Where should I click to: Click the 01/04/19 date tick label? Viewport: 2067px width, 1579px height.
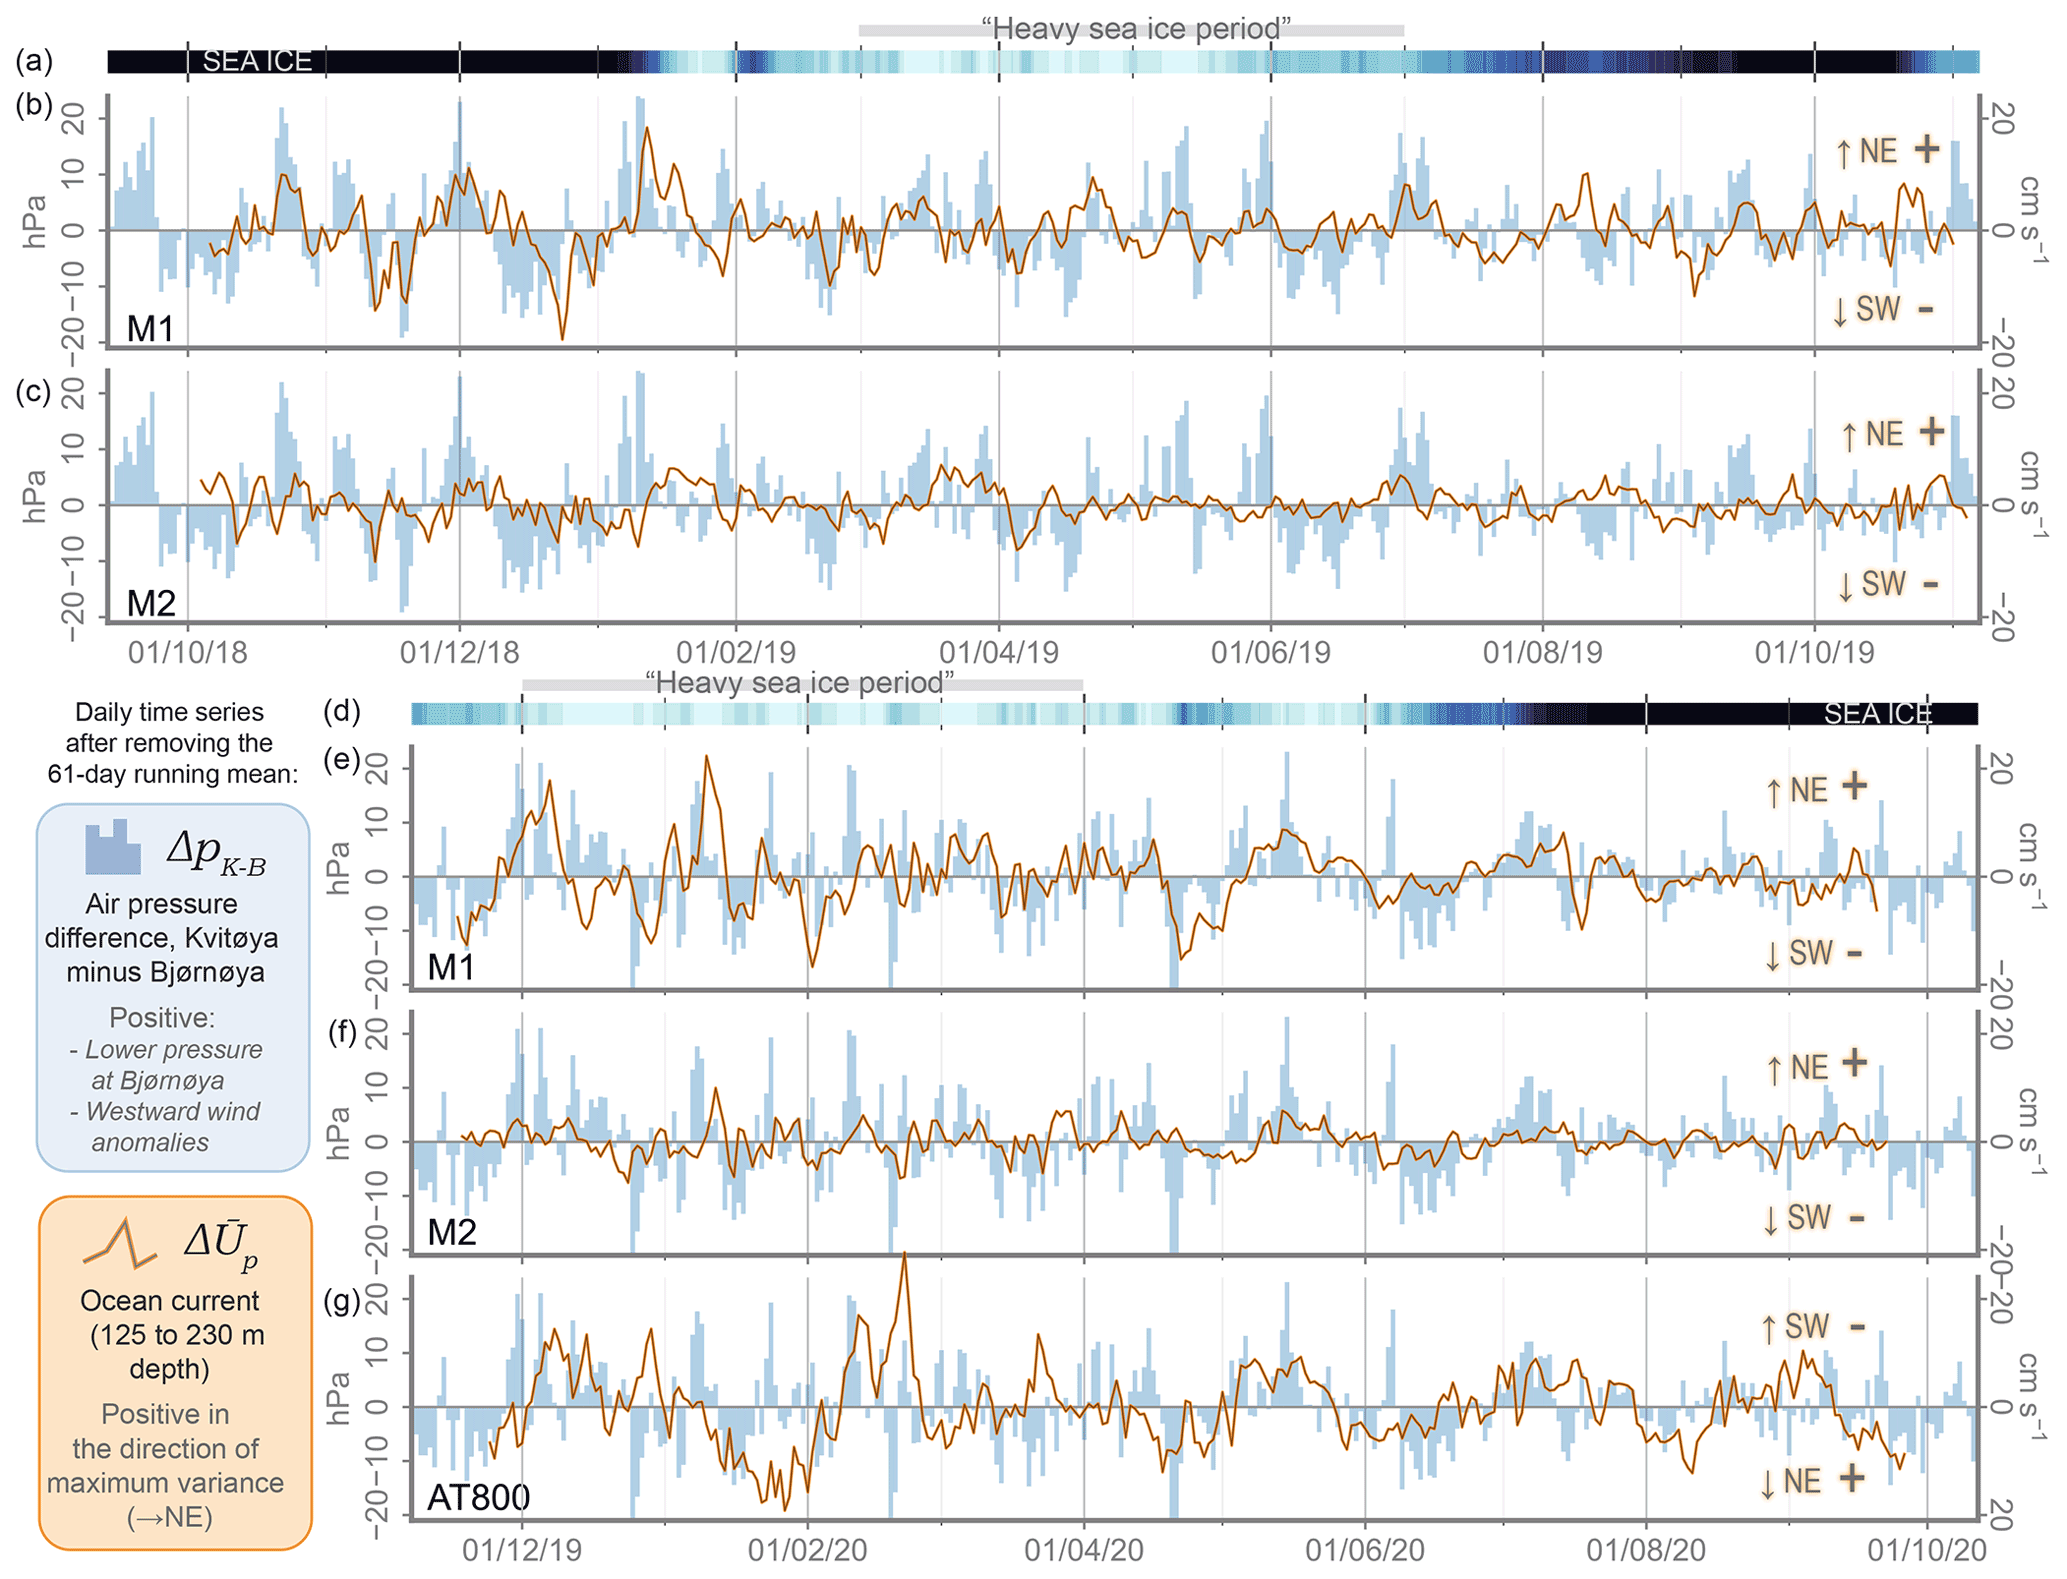tap(998, 653)
